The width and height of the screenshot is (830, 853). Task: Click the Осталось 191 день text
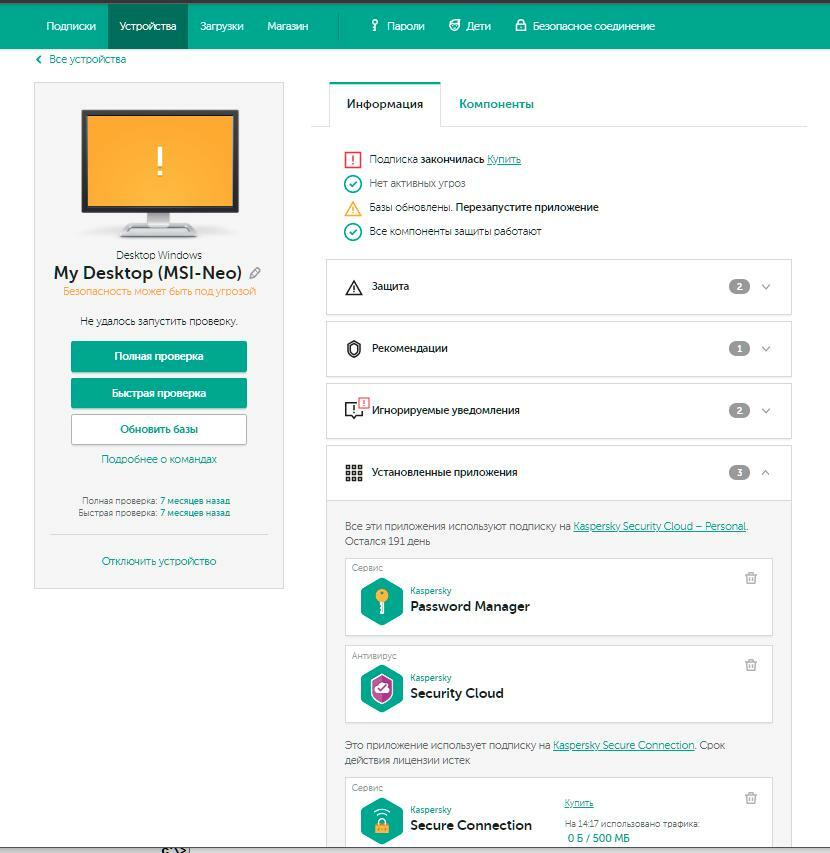tap(387, 541)
